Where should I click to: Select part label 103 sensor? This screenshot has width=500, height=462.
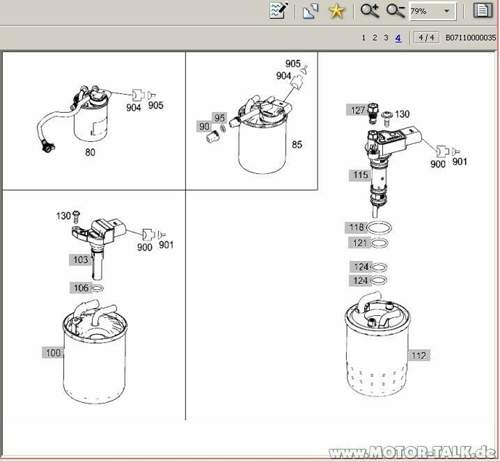coord(80,260)
